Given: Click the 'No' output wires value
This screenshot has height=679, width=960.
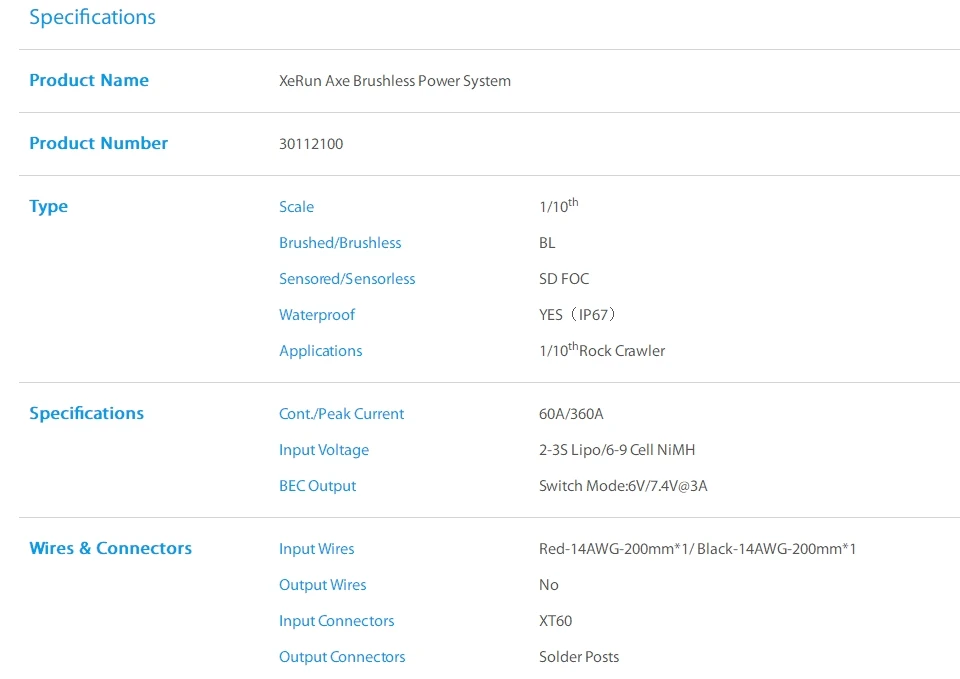Looking at the screenshot, I should (x=549, y=585).
